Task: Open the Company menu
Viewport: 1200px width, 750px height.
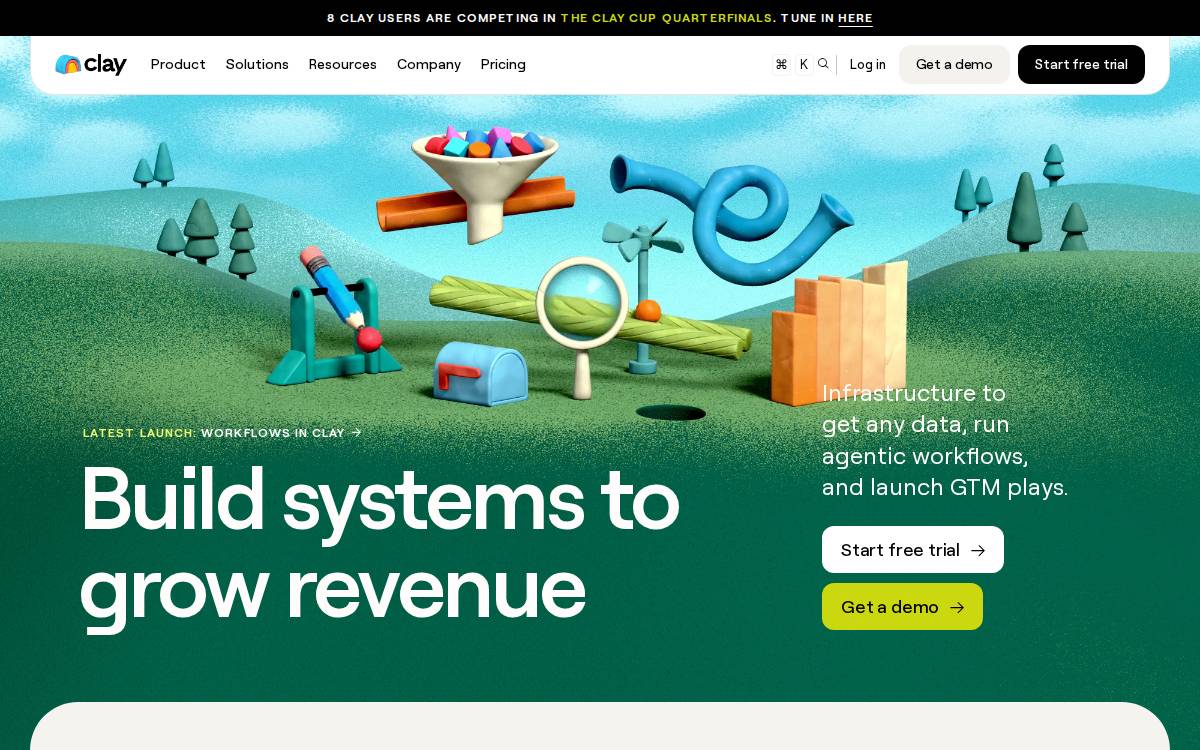Action: 429,64
